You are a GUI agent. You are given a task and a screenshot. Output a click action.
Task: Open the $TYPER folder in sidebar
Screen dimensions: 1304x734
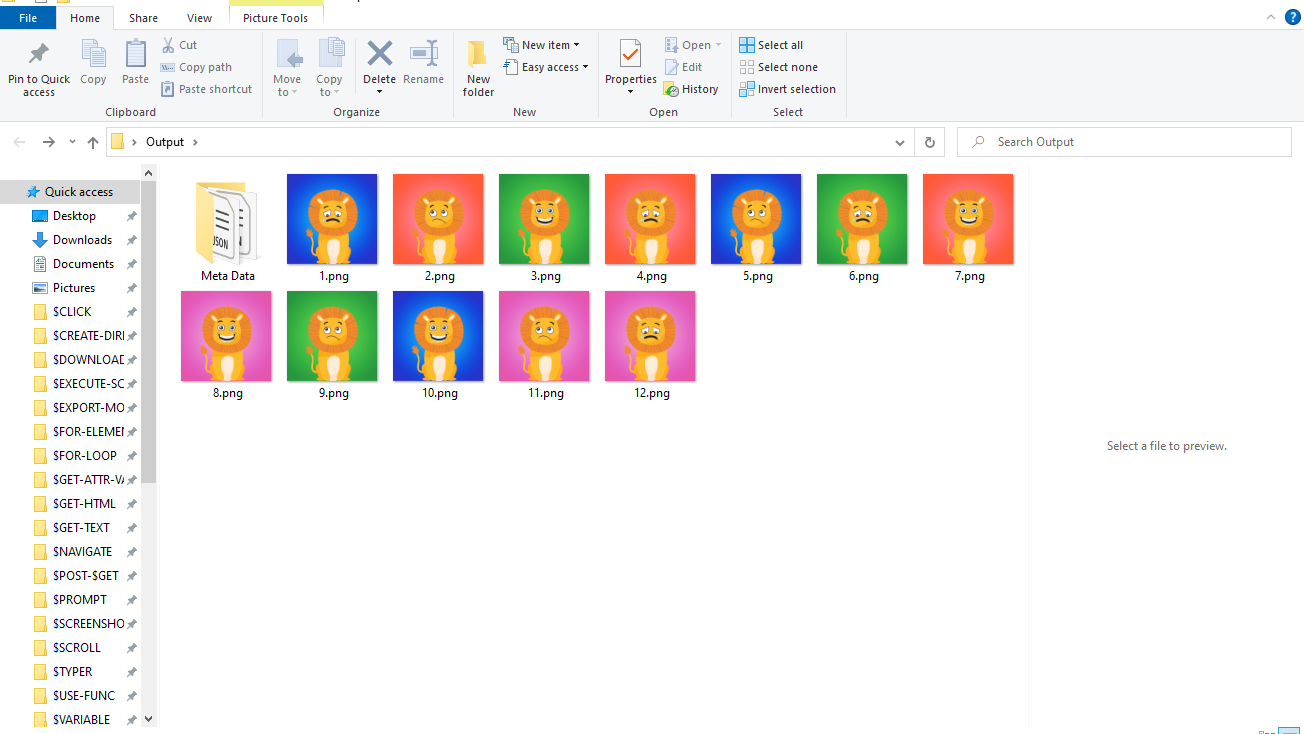coord(72,672)
